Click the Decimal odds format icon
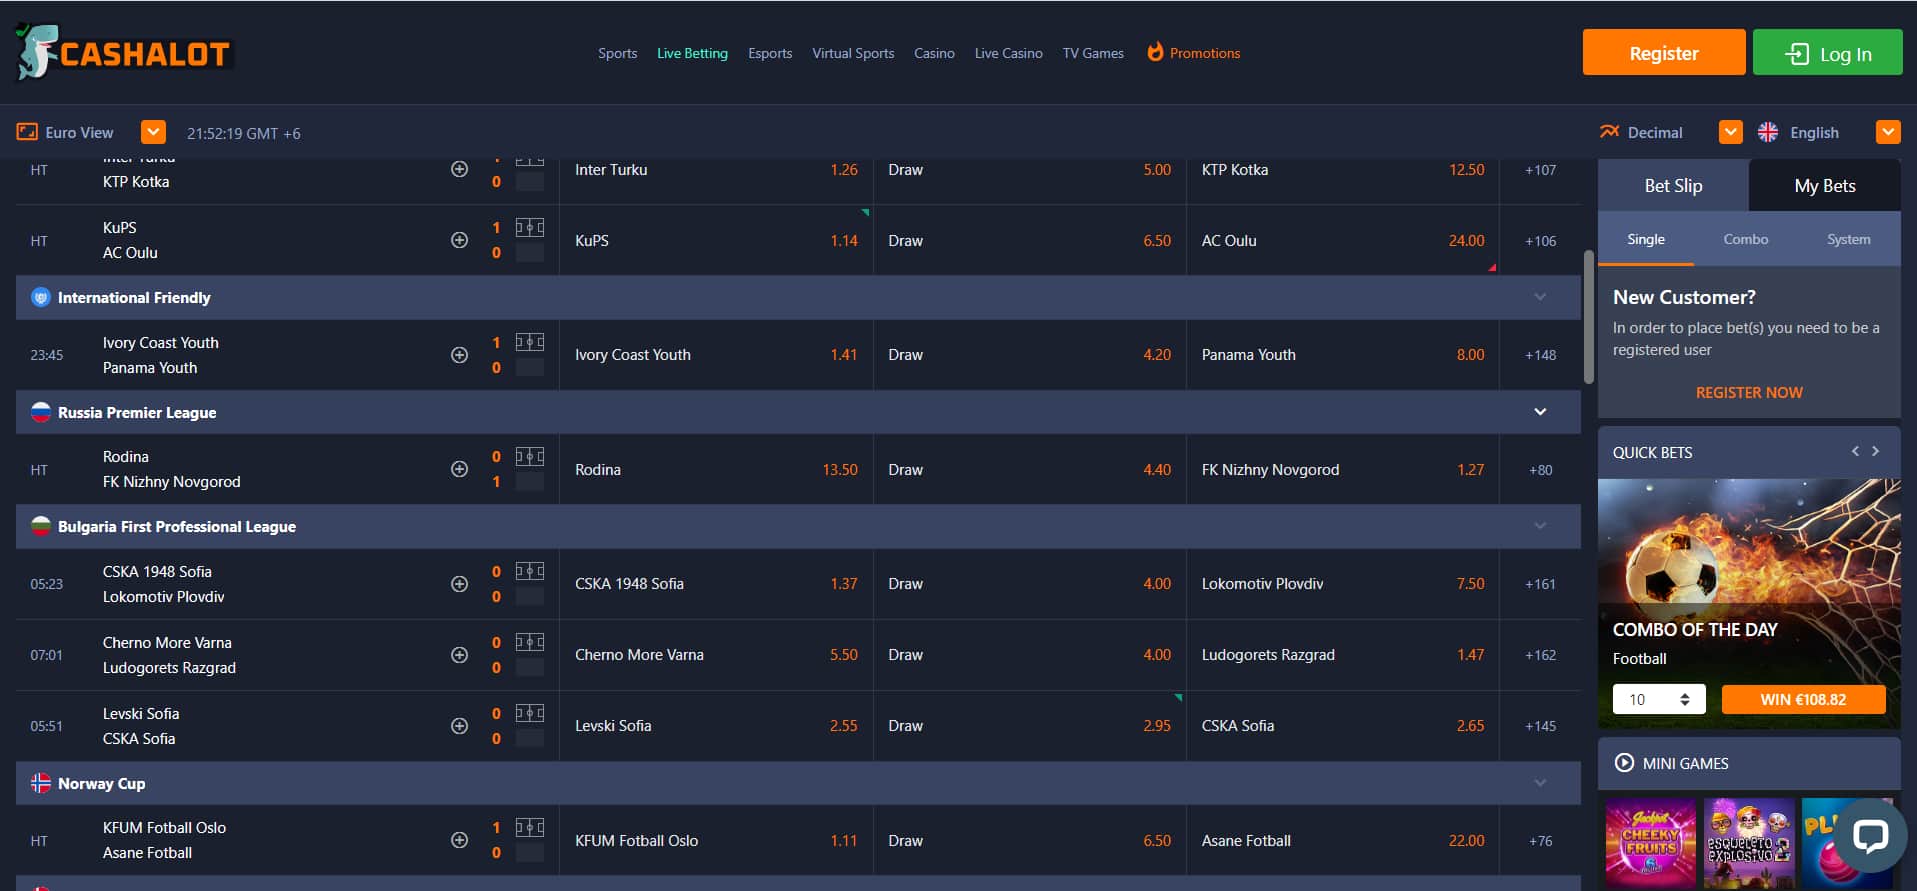This screenshot has width=1917, height=891. coord(1609,132)
